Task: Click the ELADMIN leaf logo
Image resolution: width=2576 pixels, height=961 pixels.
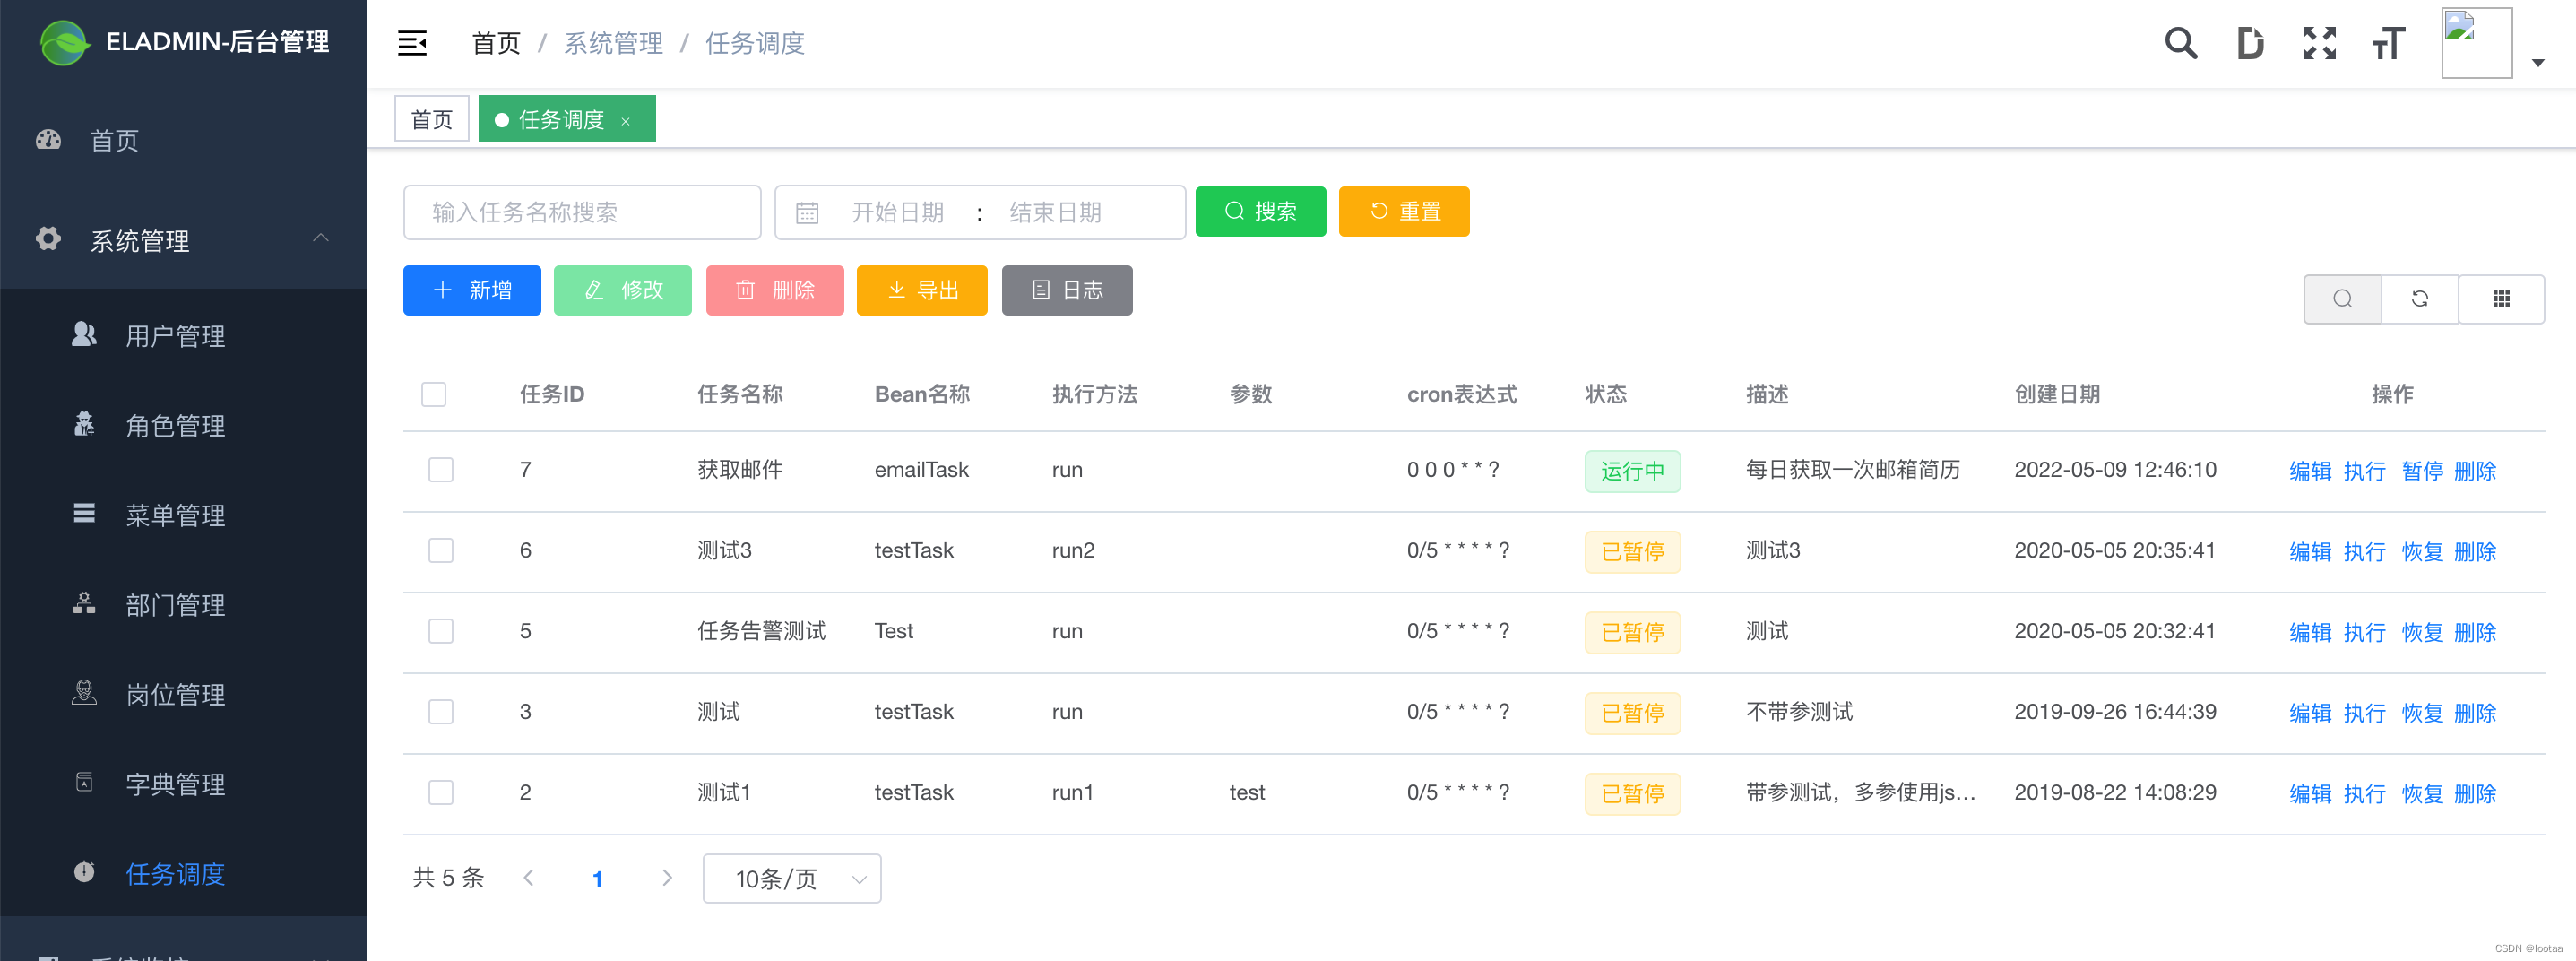Action: (x=64, y=42)
